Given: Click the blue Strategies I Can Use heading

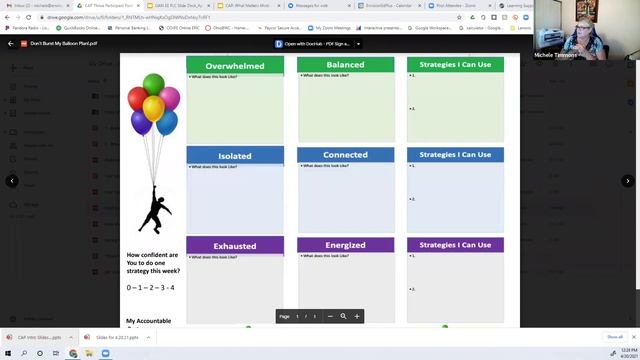Looking at the screenshot, I should tap(455, 155).
